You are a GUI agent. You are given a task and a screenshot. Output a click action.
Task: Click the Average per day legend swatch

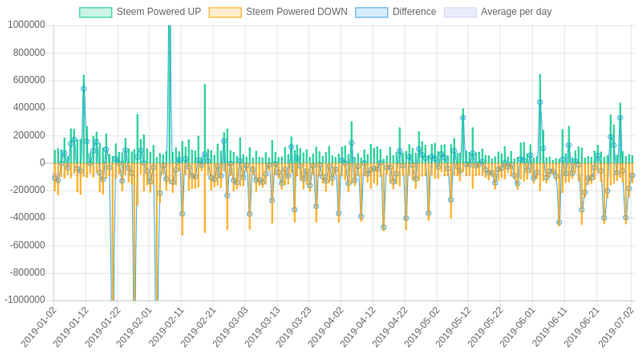pyautogui.click(x=460, y=12)
